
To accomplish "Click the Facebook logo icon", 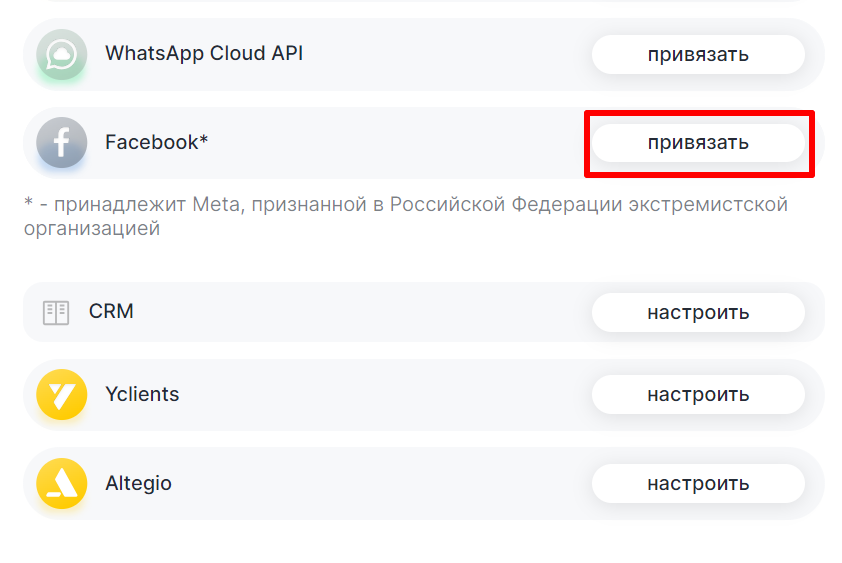I will [x=62, y=142].
